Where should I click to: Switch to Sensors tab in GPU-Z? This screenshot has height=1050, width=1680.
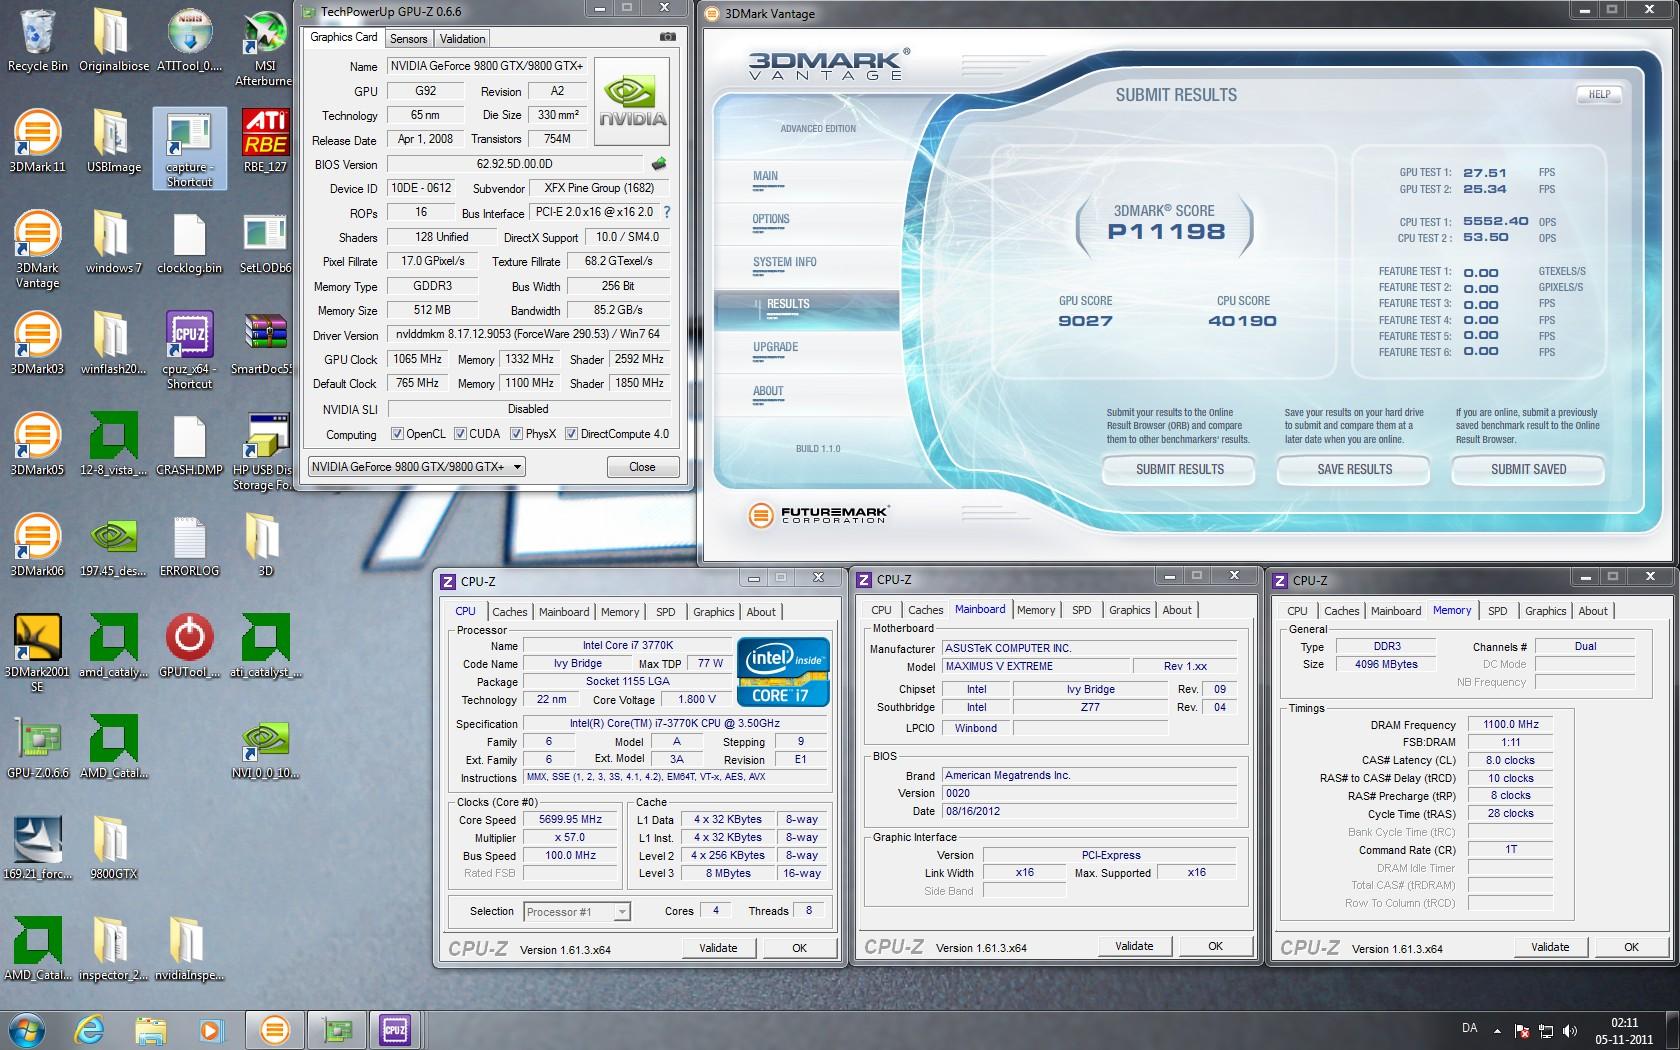[x=408, y=38]
